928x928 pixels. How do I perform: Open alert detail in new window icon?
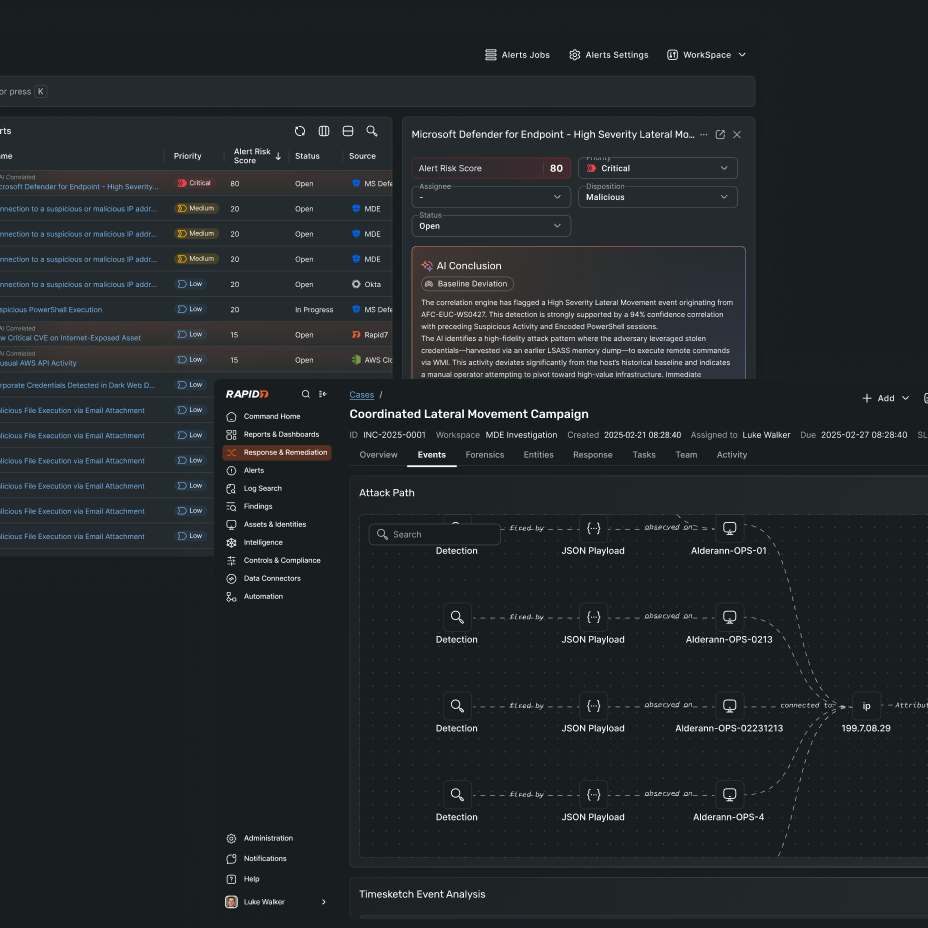(720, 134)
